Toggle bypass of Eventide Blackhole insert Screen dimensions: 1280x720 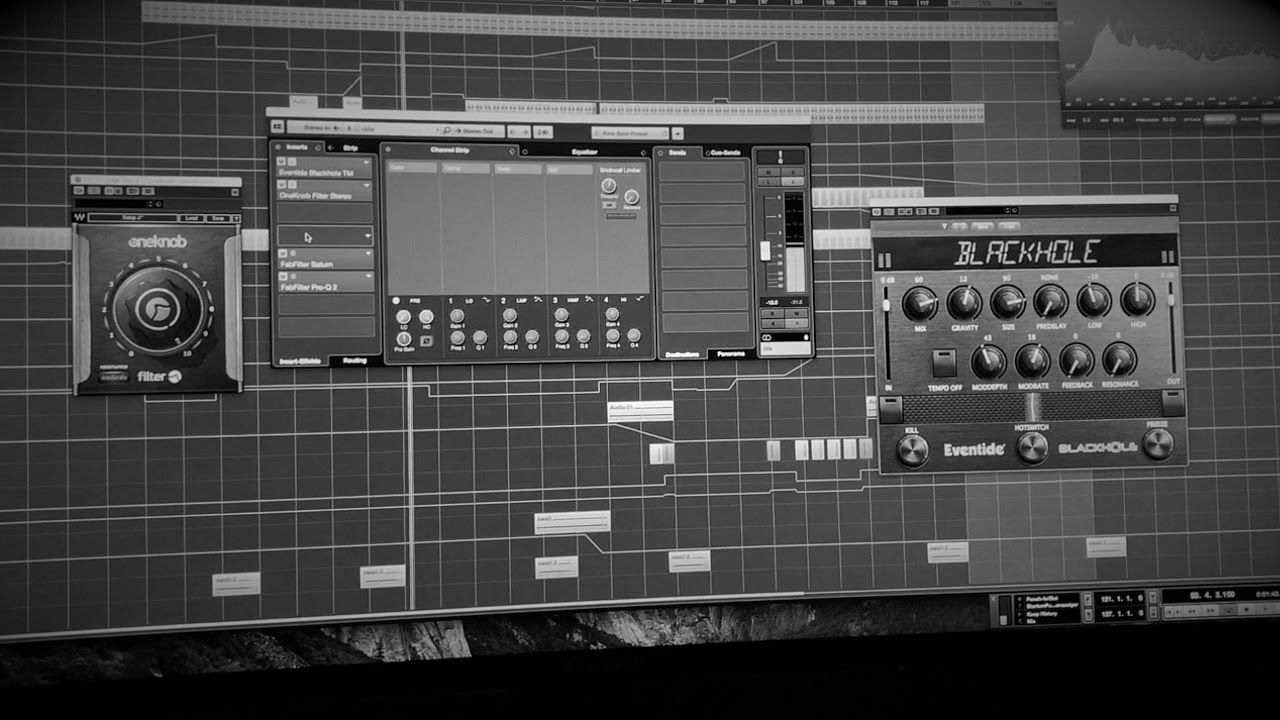[x=282, y=161]
